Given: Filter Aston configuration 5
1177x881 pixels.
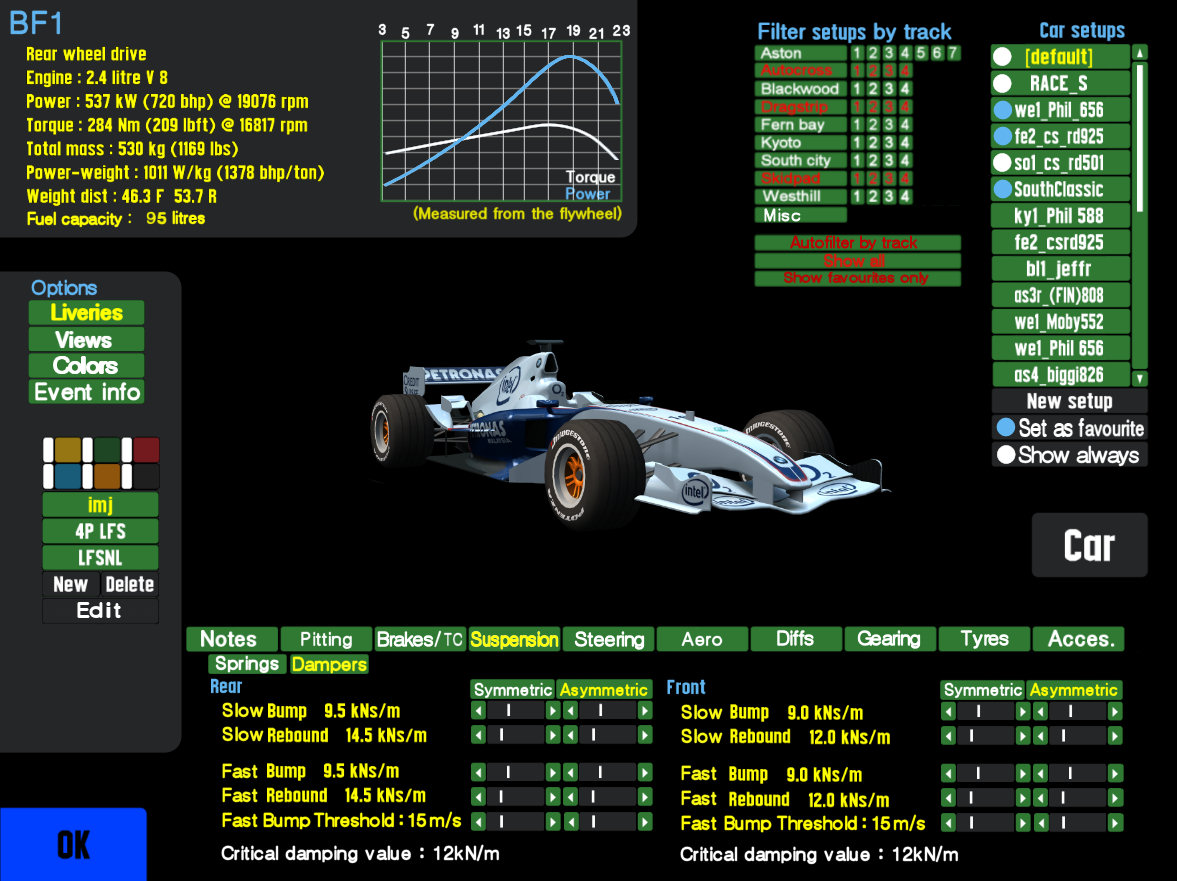Looking at the screenshot, I should coord(921,53).
